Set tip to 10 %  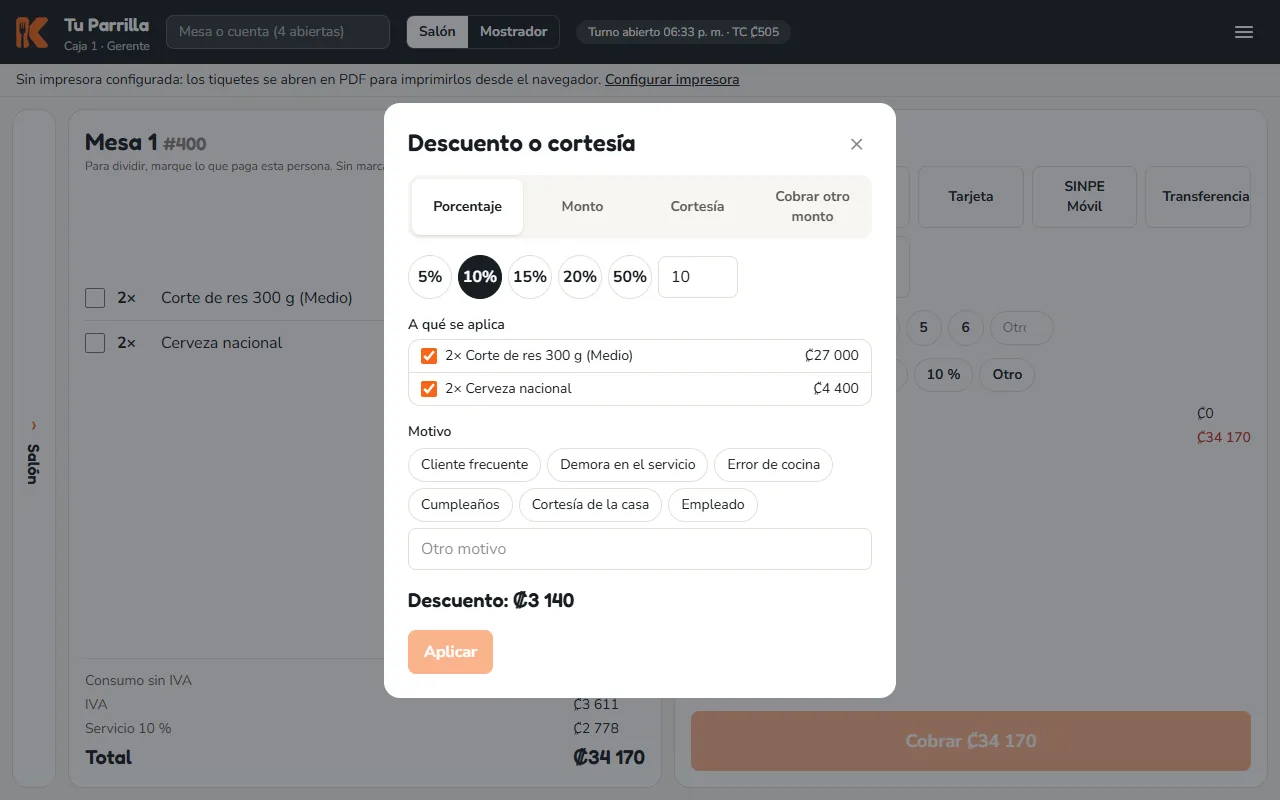click(x=943, y=375)
